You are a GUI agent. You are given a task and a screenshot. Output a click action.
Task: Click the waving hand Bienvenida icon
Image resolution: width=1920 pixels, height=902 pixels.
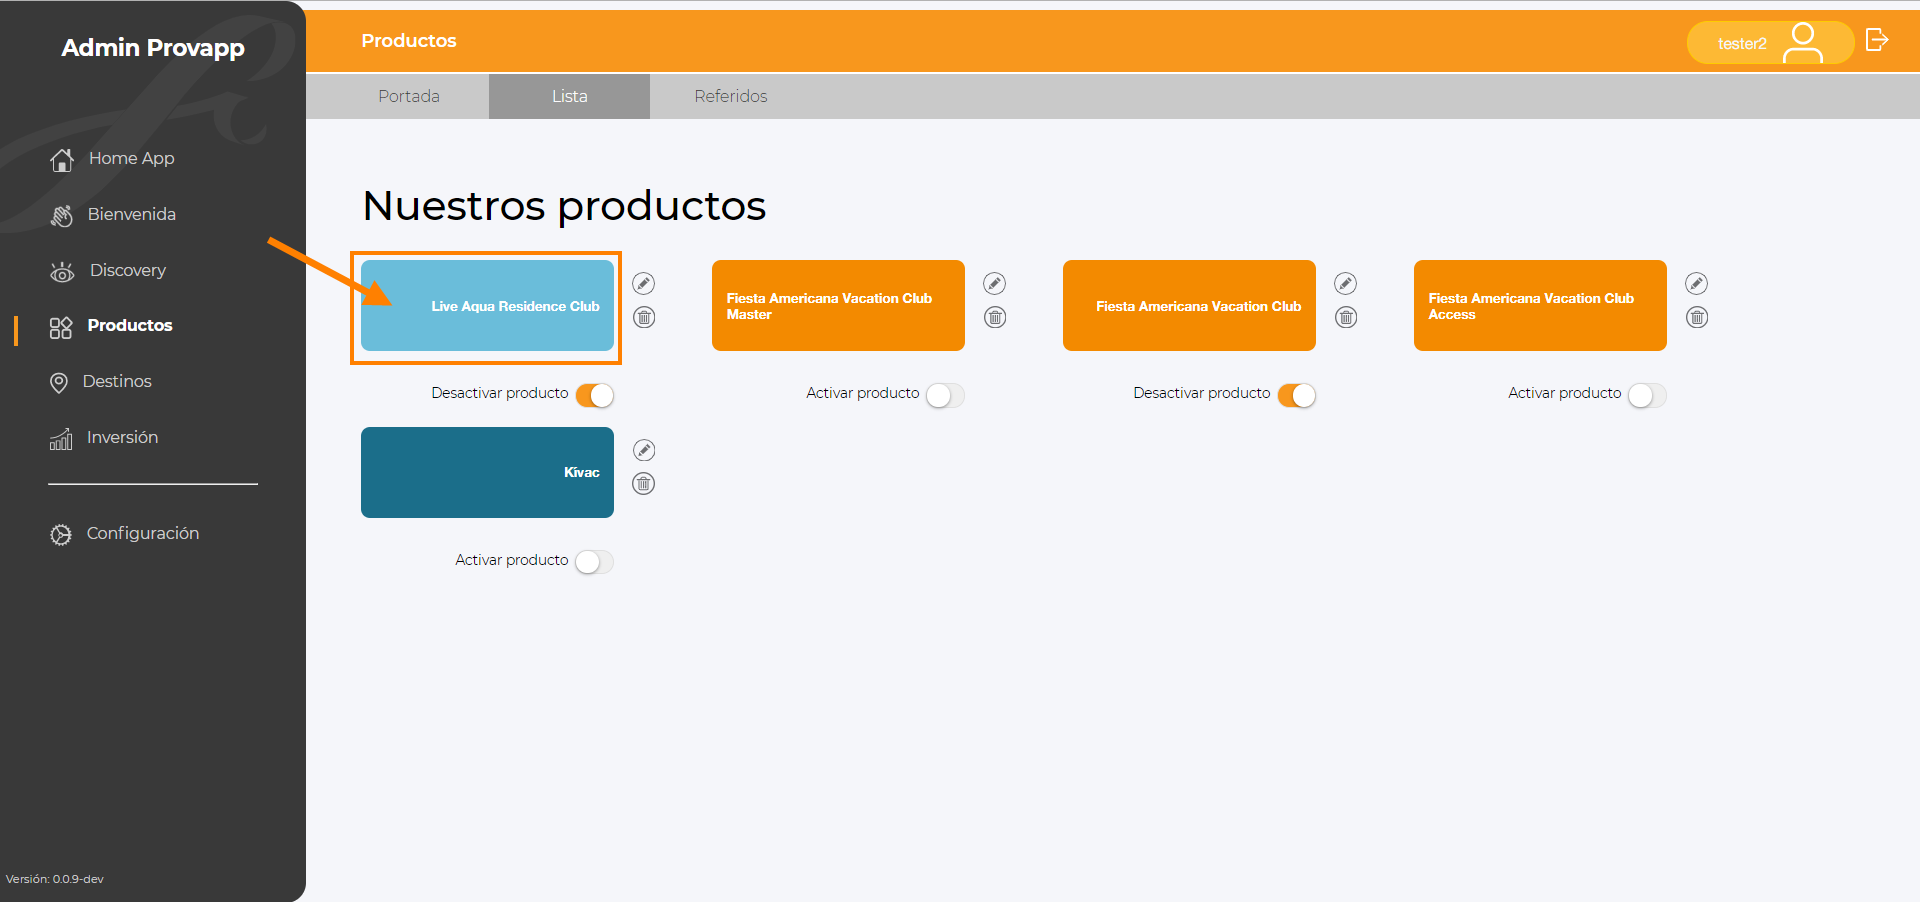(x=62, y=215)
